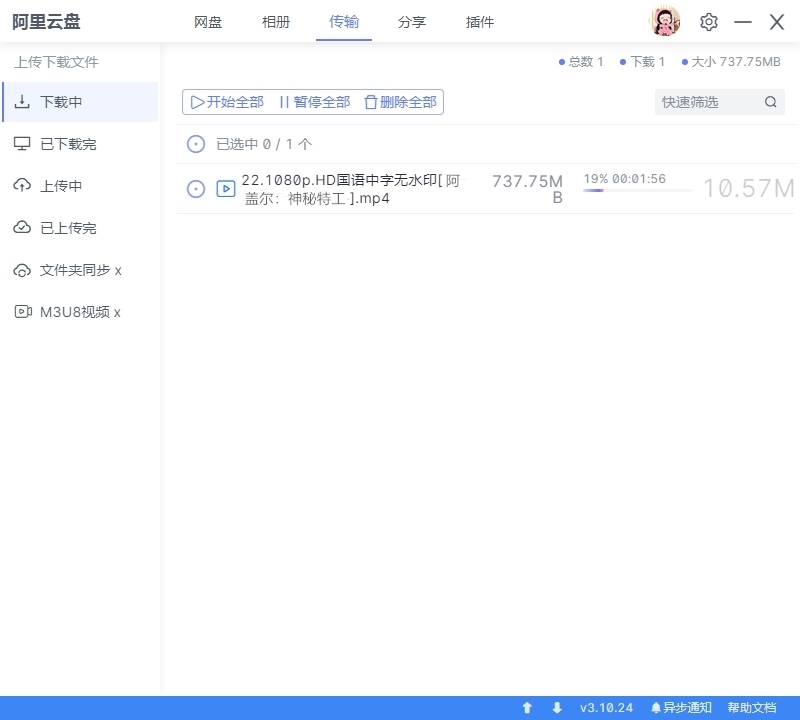Click the upload arrow in status bar
This screenshot has height=720, width=800.
tap(527, 708)
